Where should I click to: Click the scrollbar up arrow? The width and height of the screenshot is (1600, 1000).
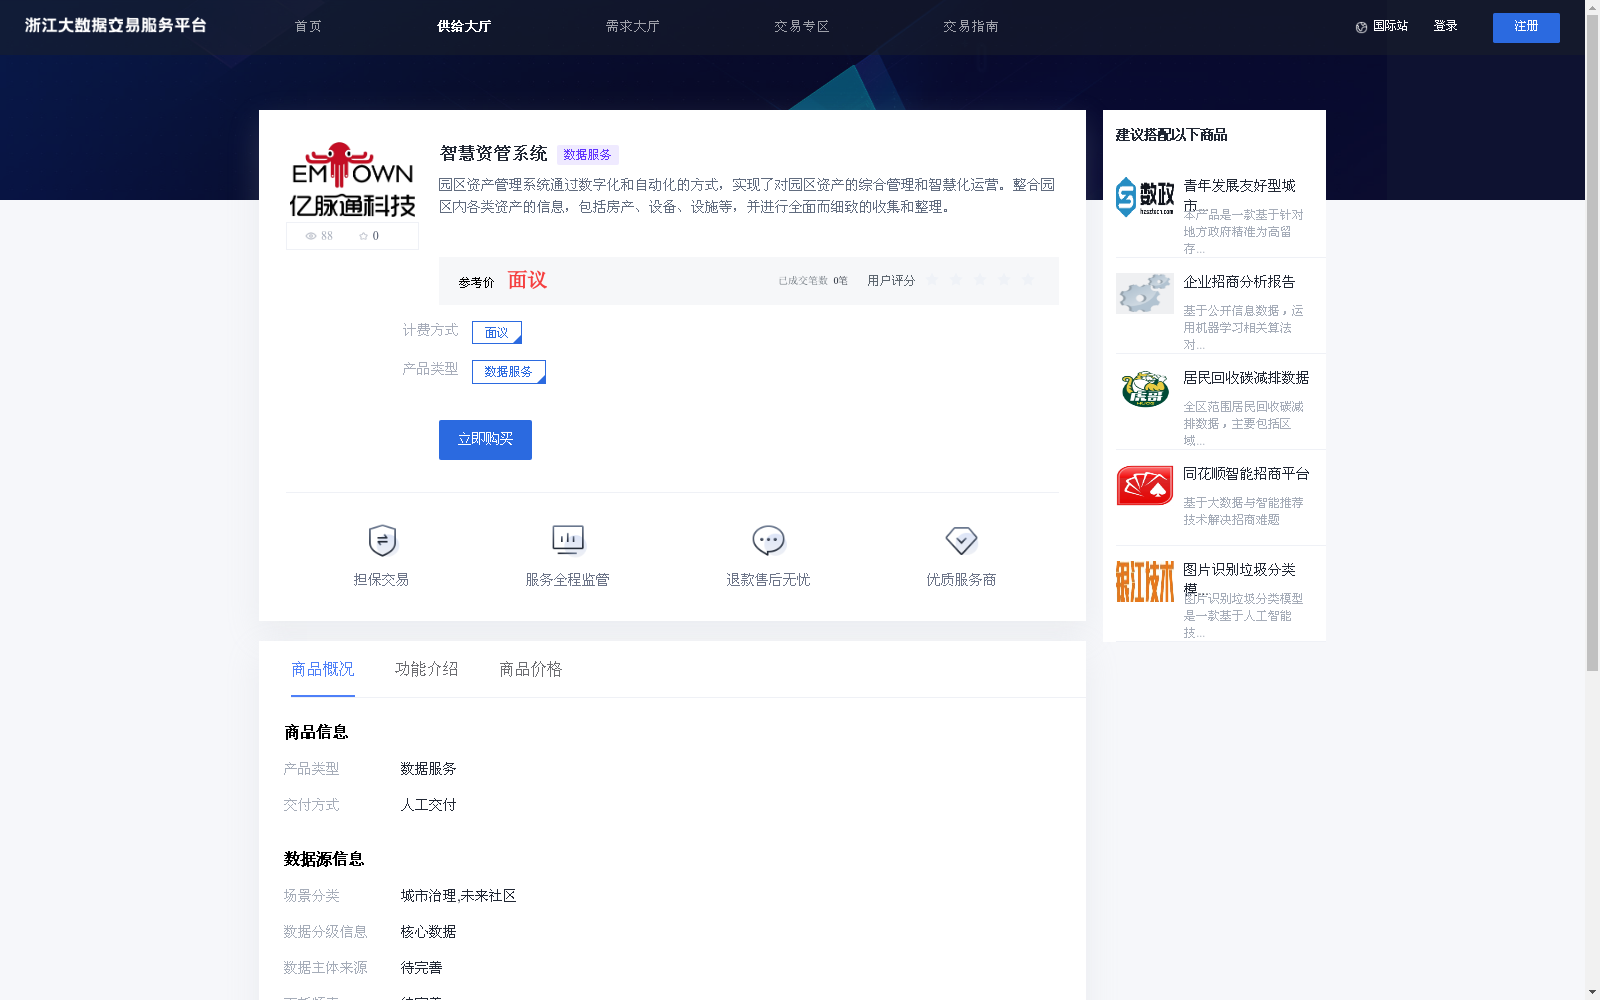[1592, 6]
